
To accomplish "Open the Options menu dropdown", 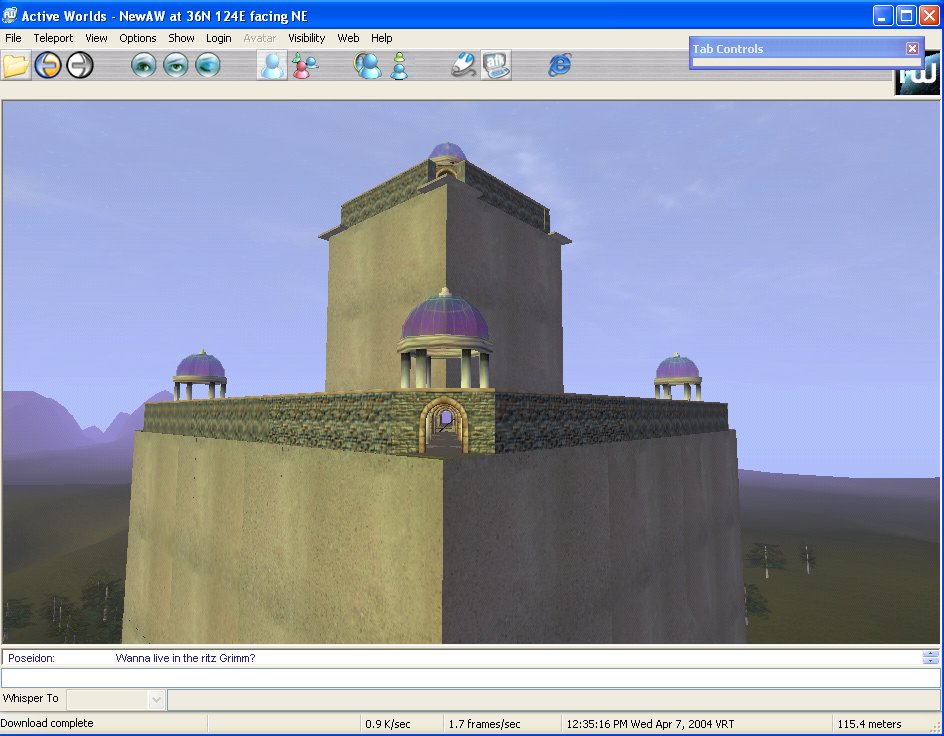I will pyautogui.click(x=138, y=38).
